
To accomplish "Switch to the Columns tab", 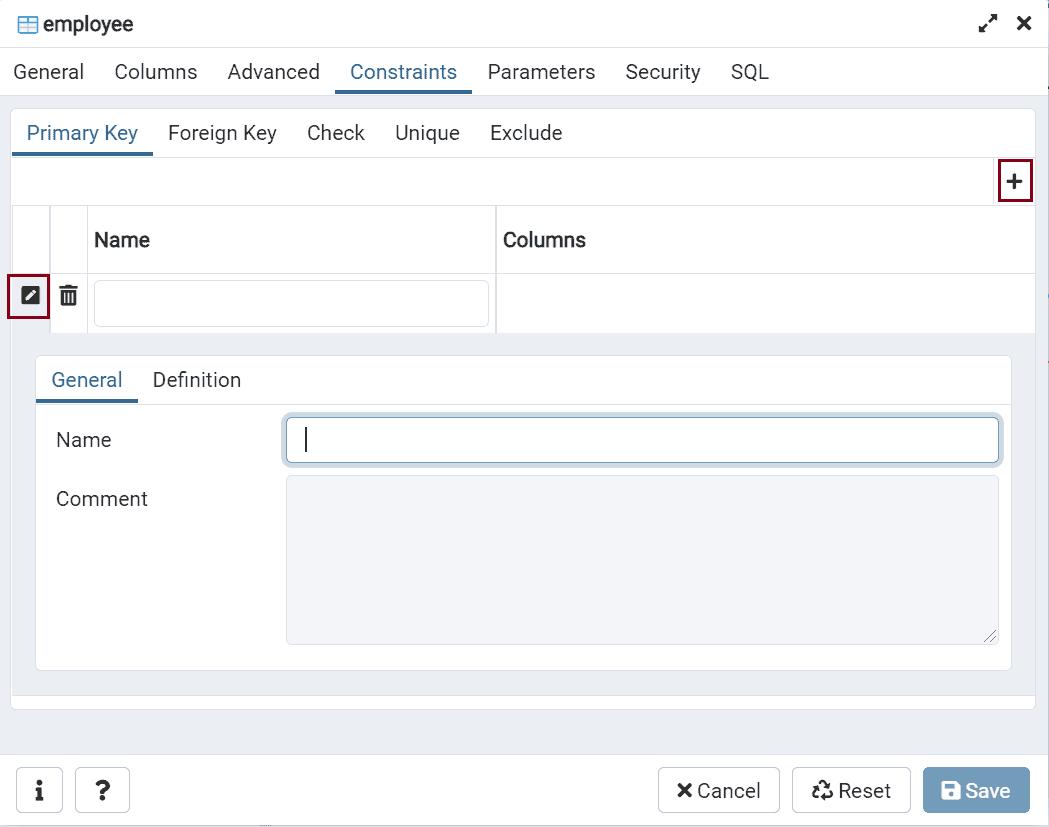I will click(156, 72).
